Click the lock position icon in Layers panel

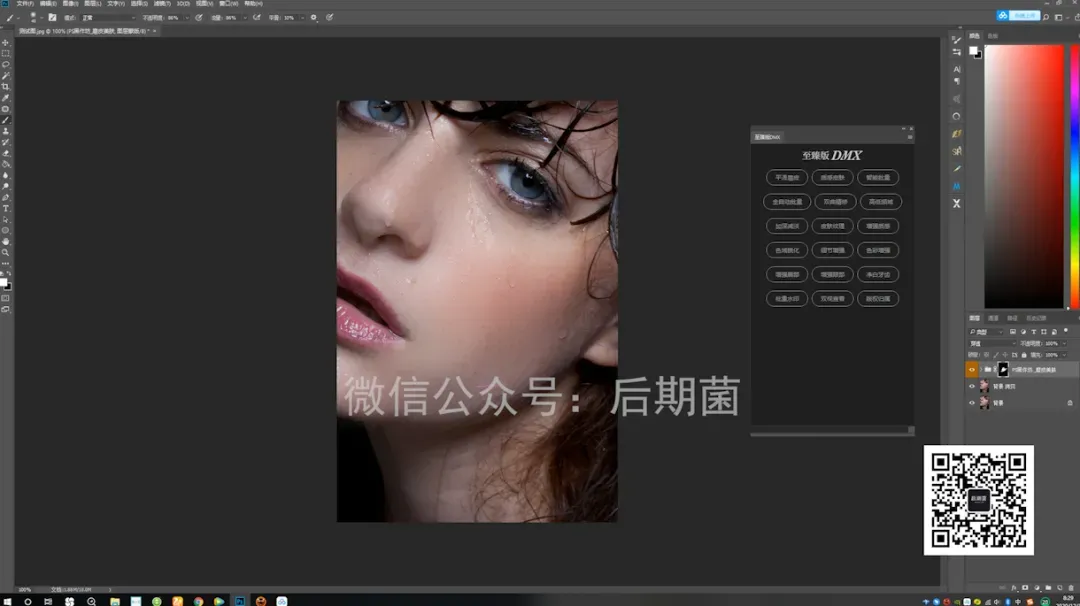point(1005,355)
